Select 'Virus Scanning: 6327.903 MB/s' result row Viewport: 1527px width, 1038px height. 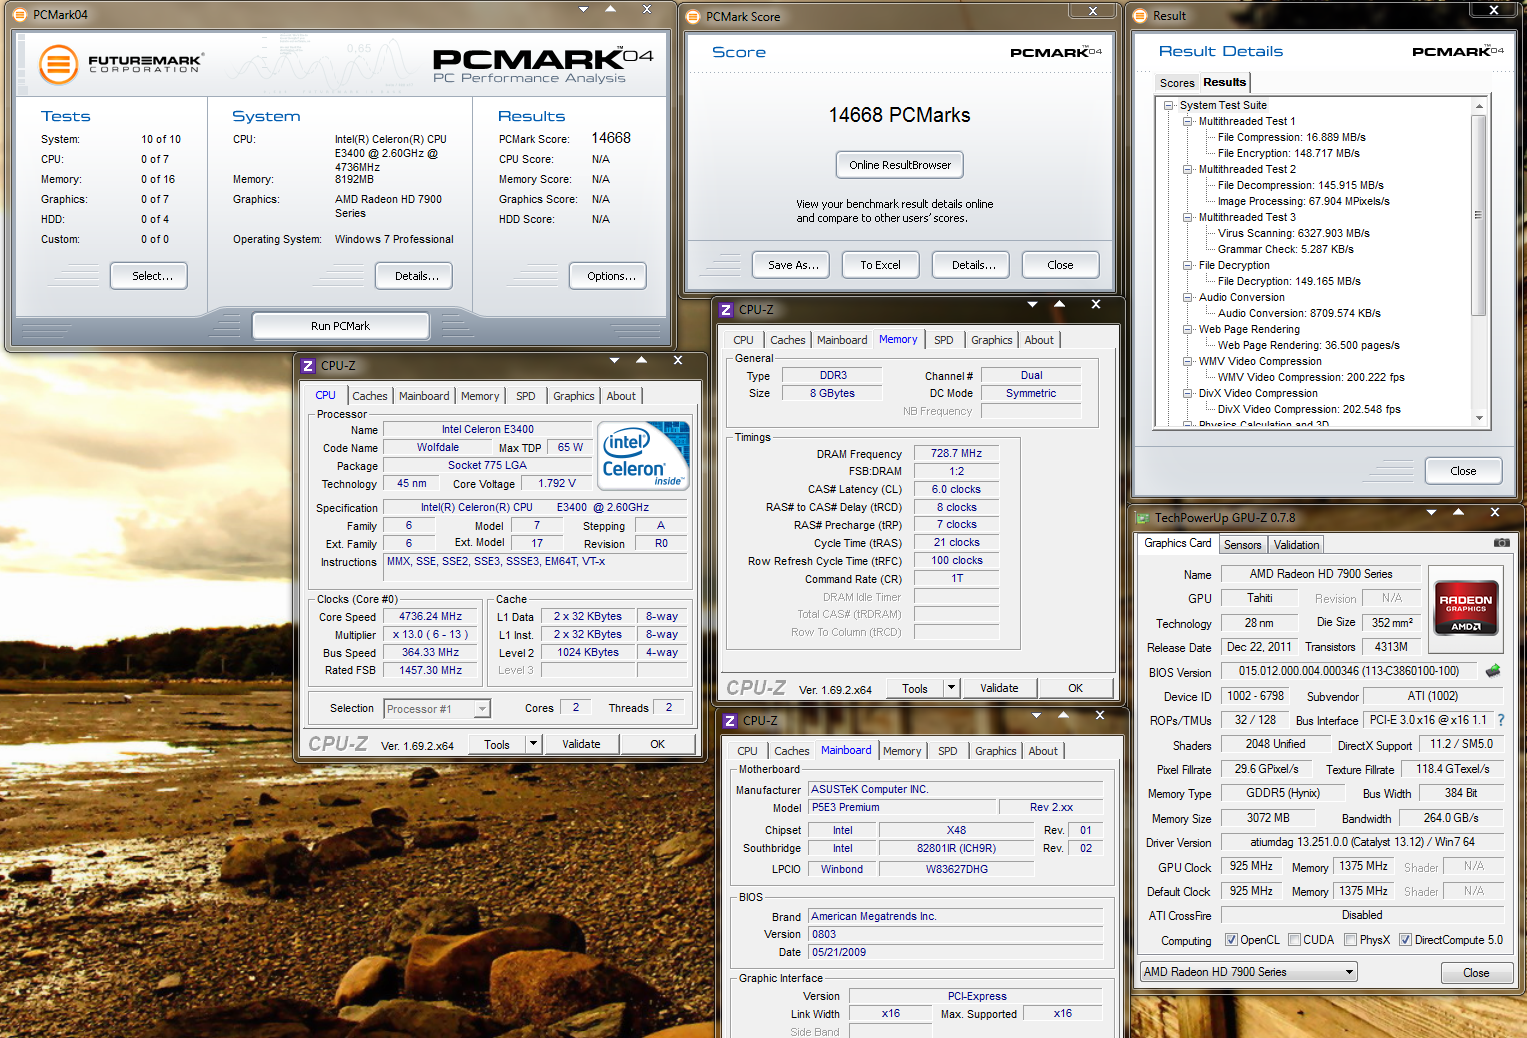1293,233
